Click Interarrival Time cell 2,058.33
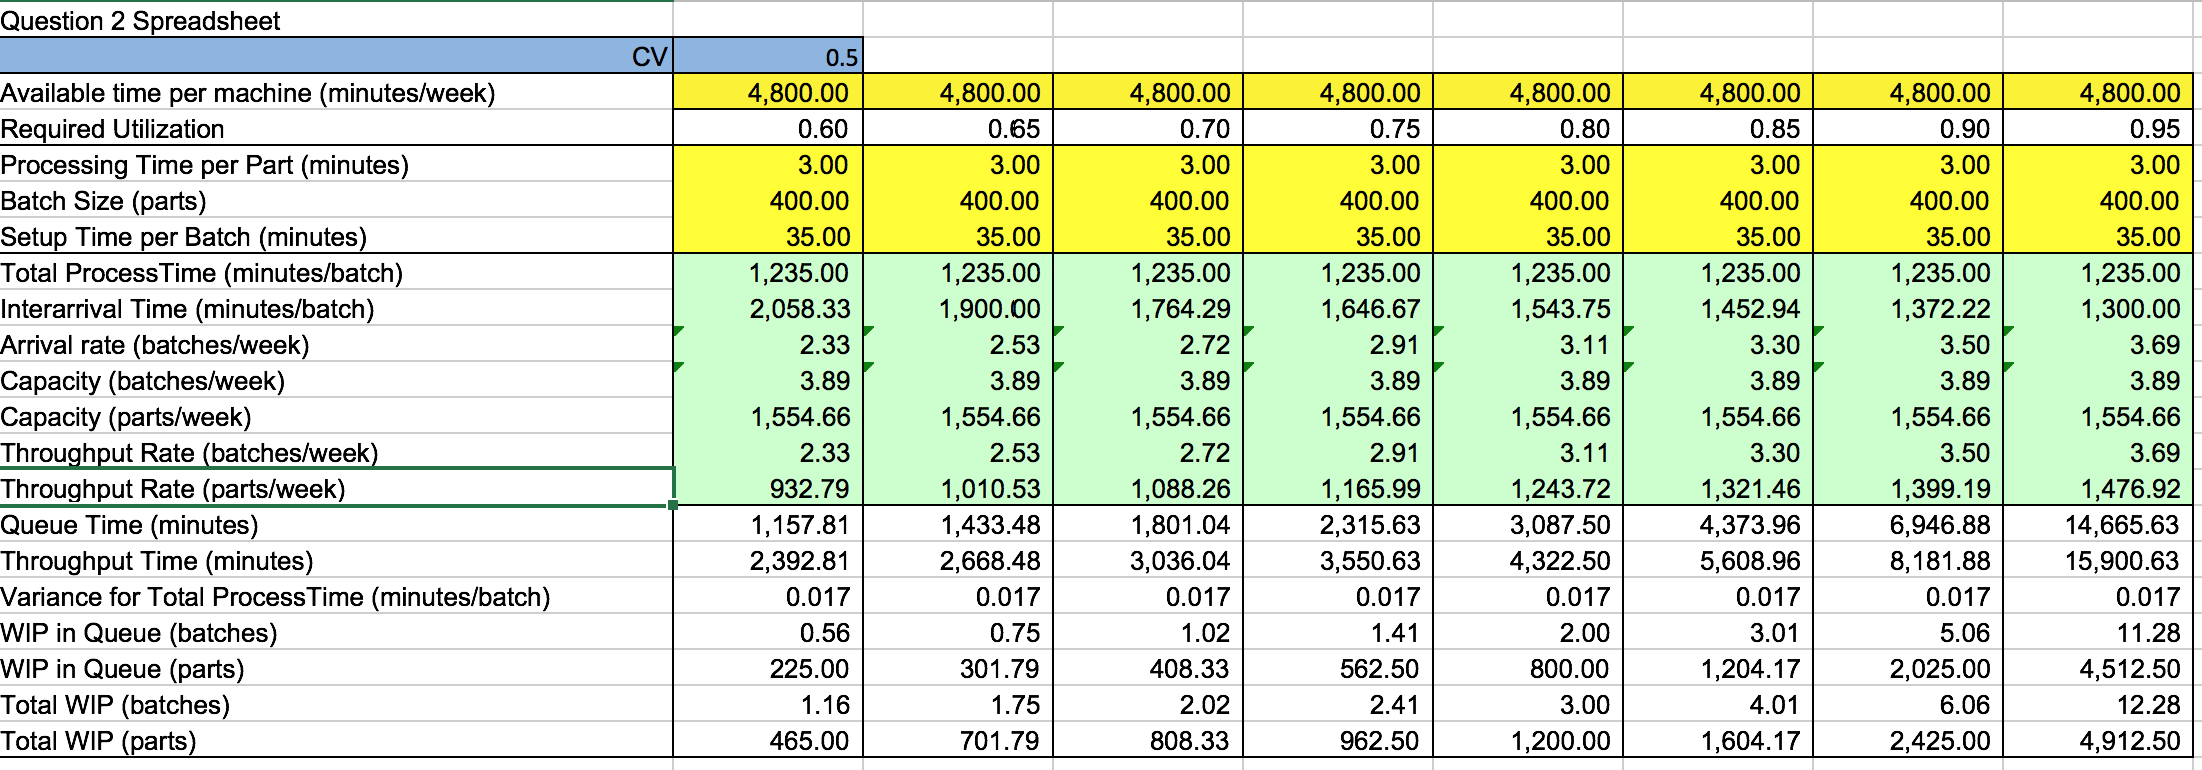The width and height of the screenshot is (2202, 770). coord(768,308)
